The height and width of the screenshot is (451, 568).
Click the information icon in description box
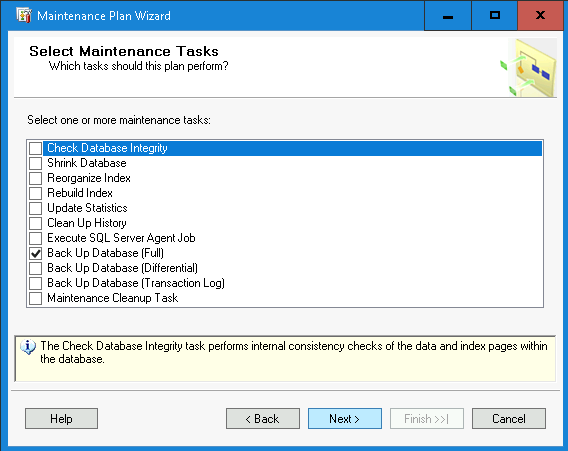(28, 347)
